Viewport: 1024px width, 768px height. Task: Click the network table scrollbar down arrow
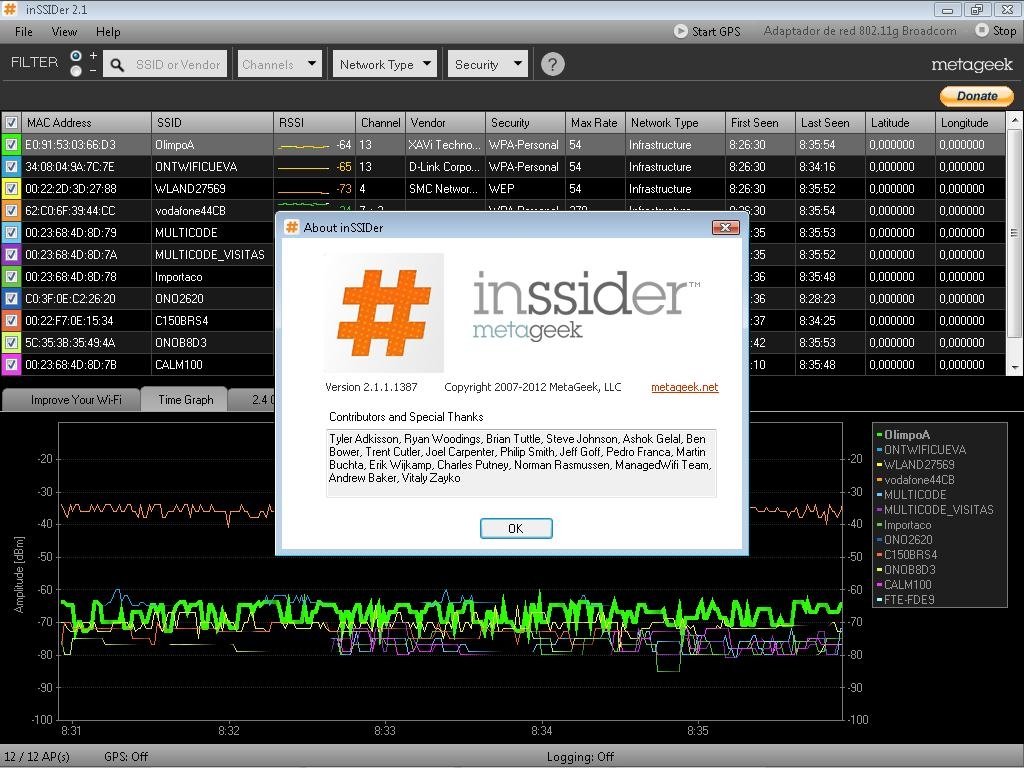pos(1014,368)
